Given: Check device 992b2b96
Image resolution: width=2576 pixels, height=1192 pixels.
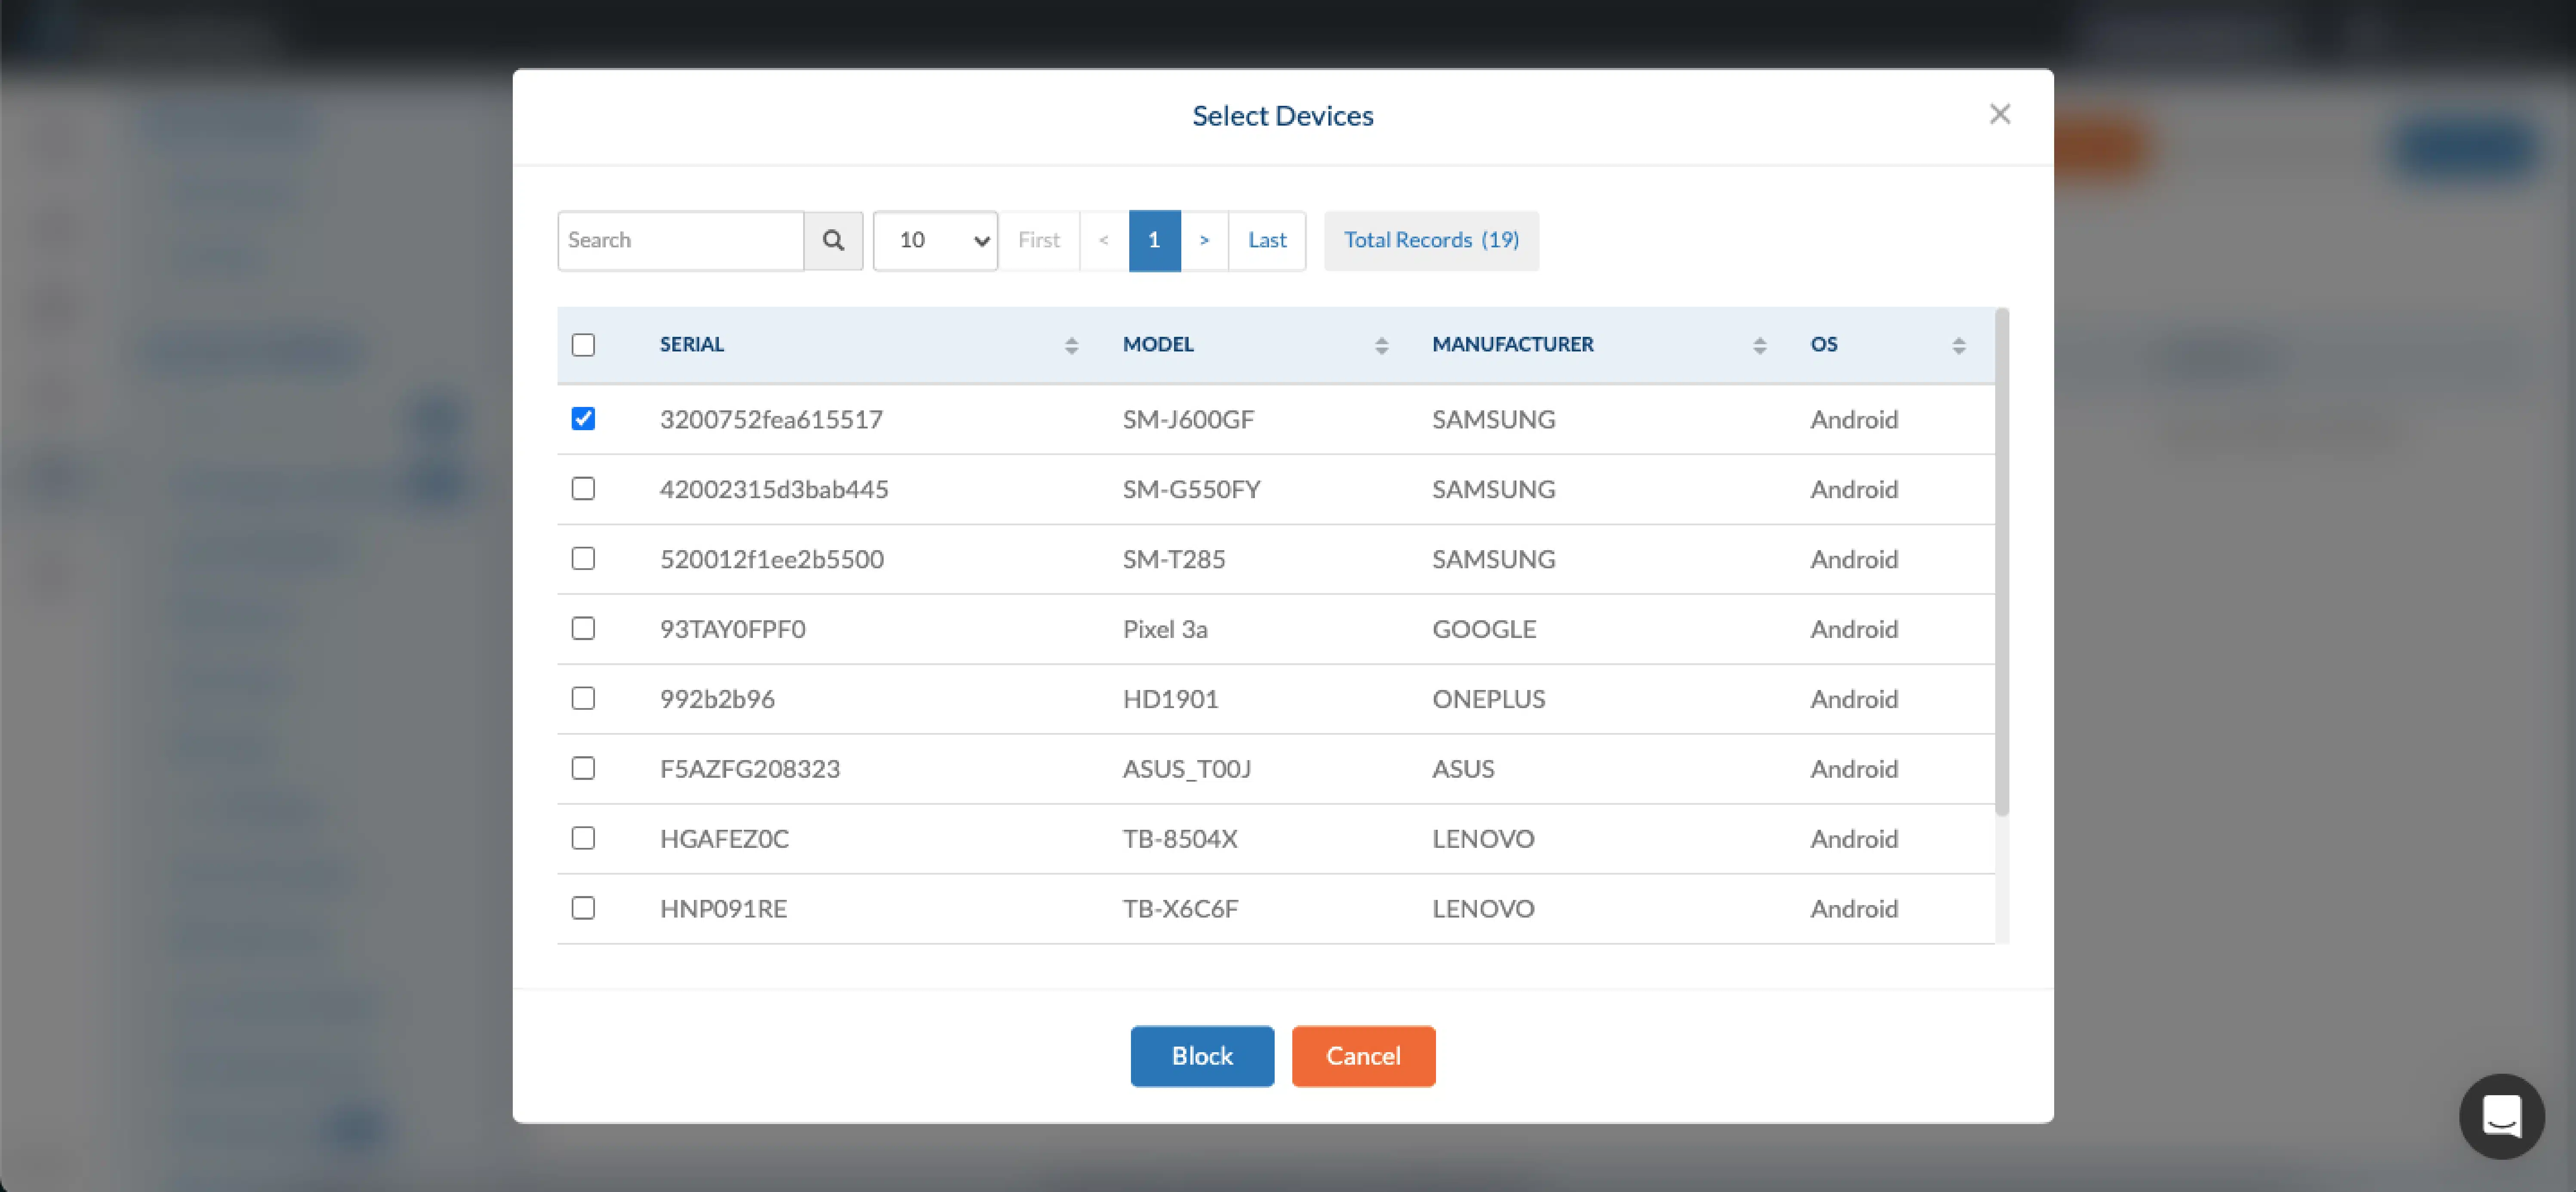Looking at the screenshot, I should 583,699.
